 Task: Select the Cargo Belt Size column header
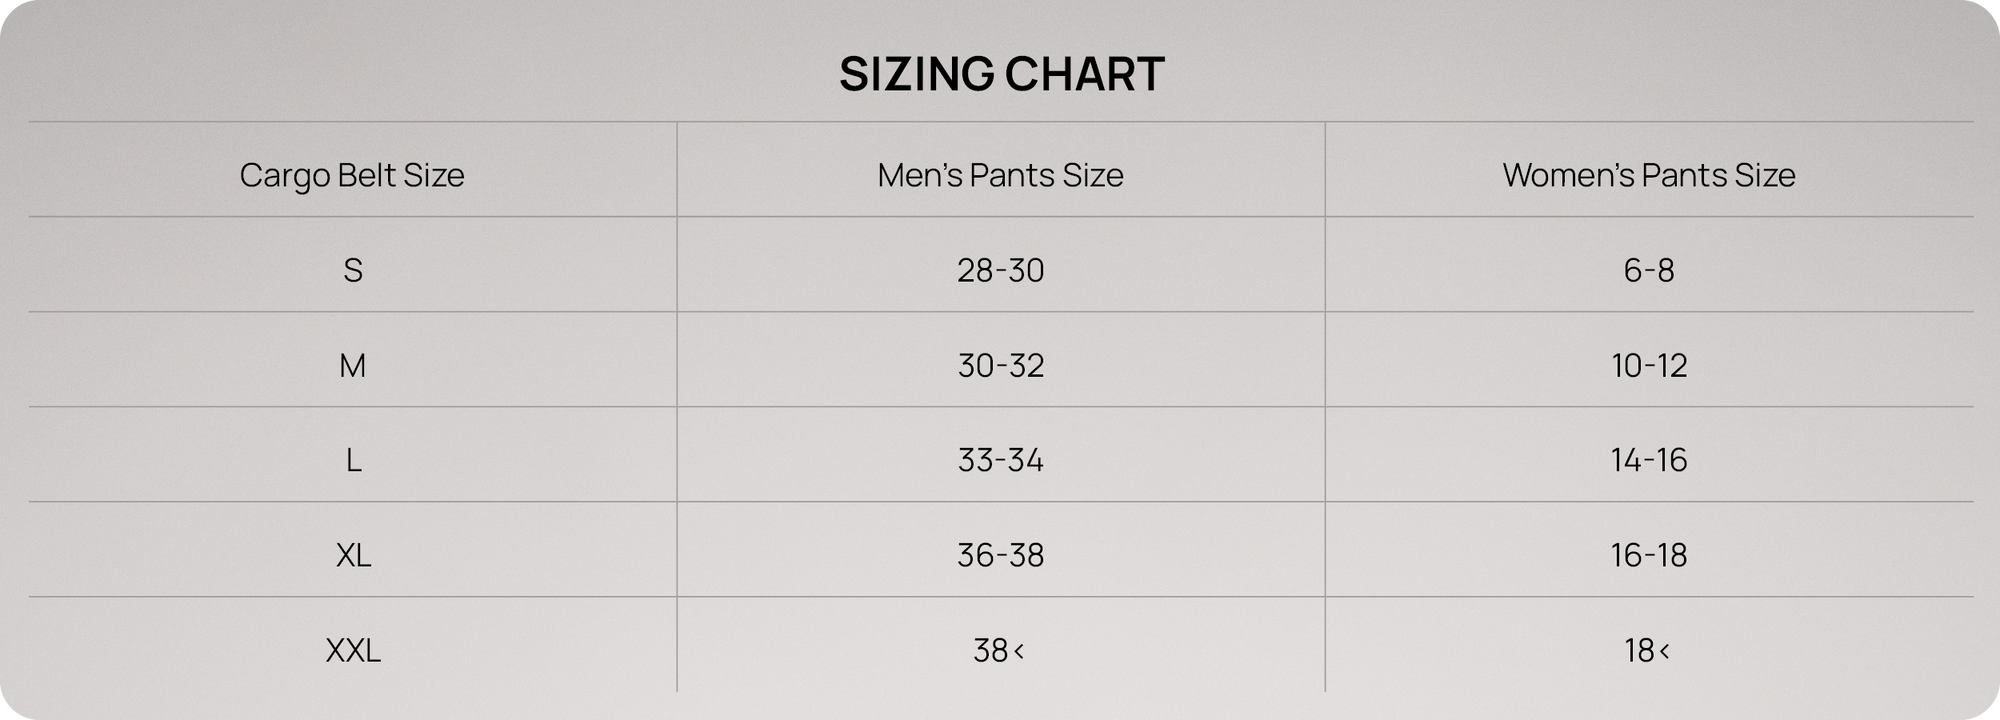tap(352, 175)
